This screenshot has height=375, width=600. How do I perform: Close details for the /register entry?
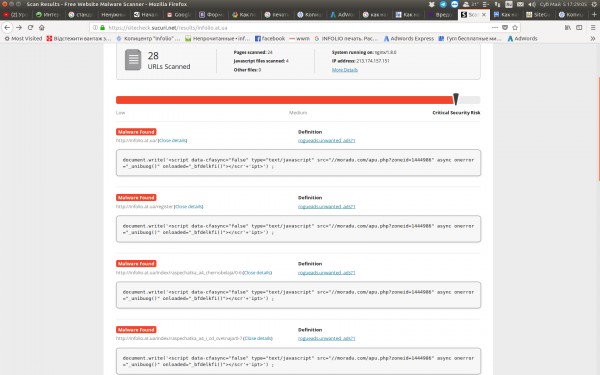189,207
